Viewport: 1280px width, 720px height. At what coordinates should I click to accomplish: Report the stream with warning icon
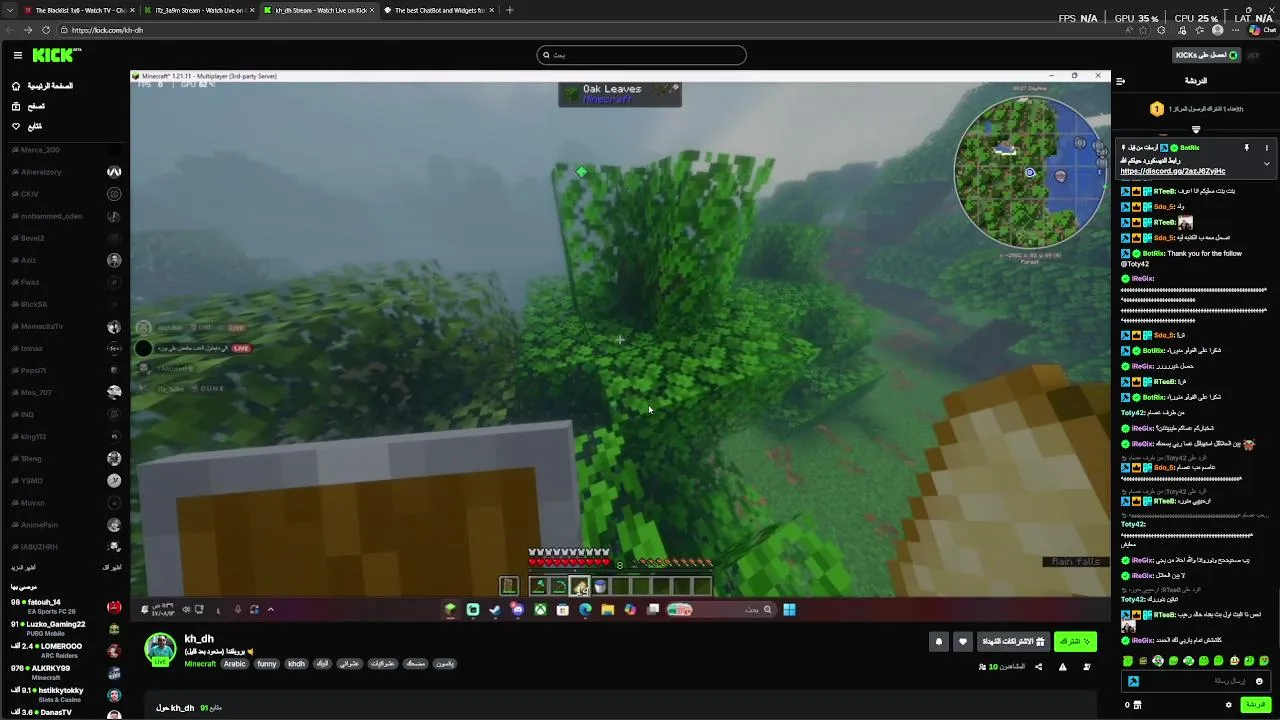[1062, 667]
